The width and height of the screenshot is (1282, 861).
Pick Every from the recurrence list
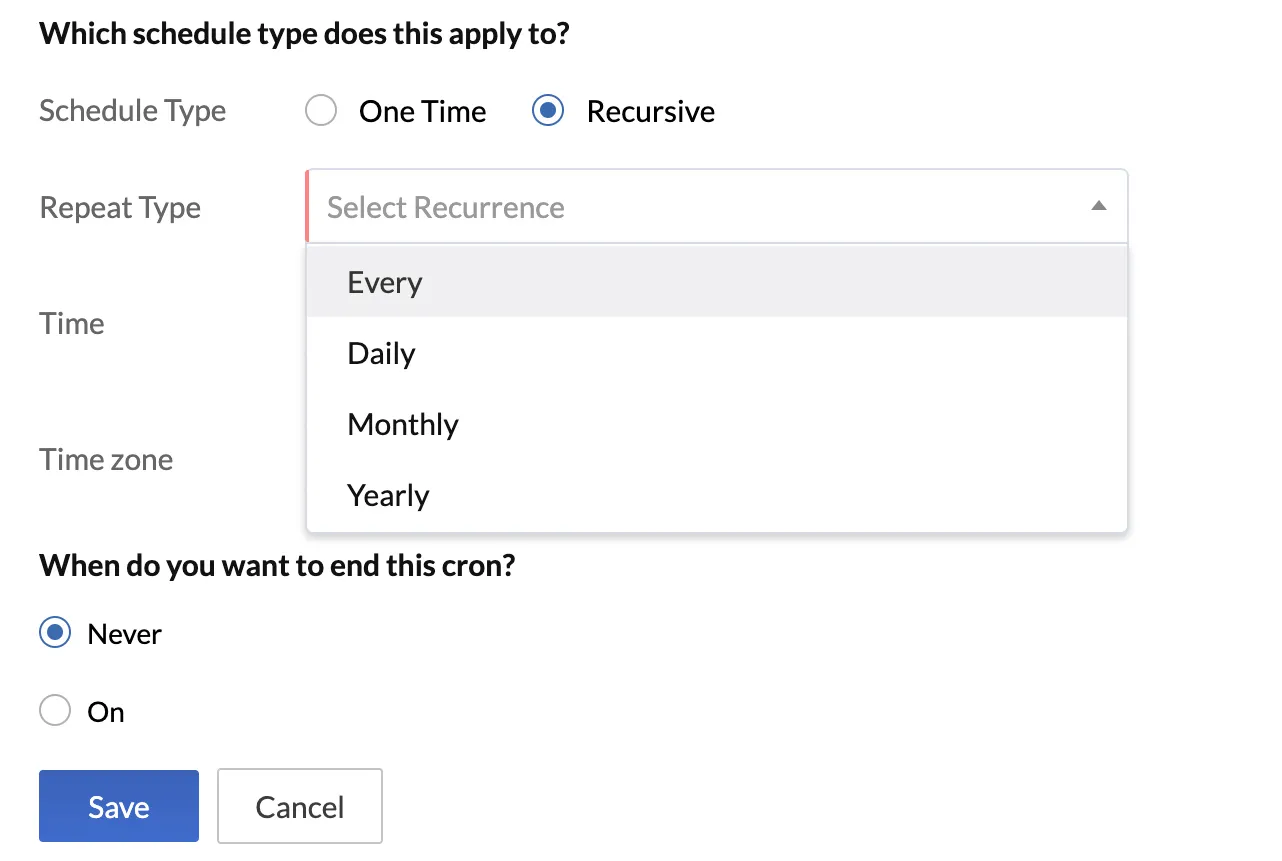tap(717, 282)
